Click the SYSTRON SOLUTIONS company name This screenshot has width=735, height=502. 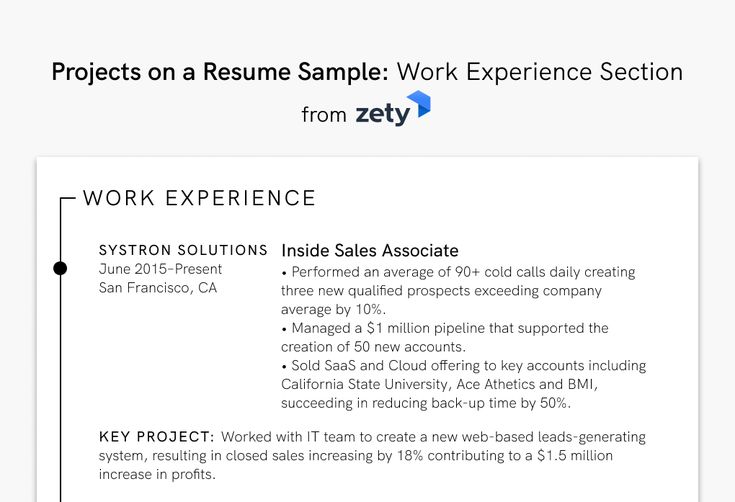[183, 250]
